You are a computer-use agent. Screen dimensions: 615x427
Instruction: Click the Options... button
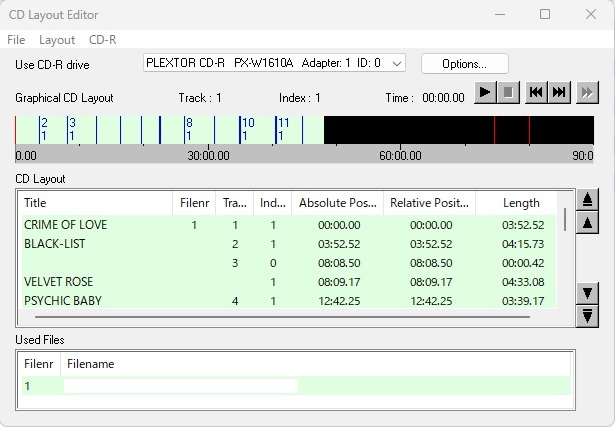464,63
